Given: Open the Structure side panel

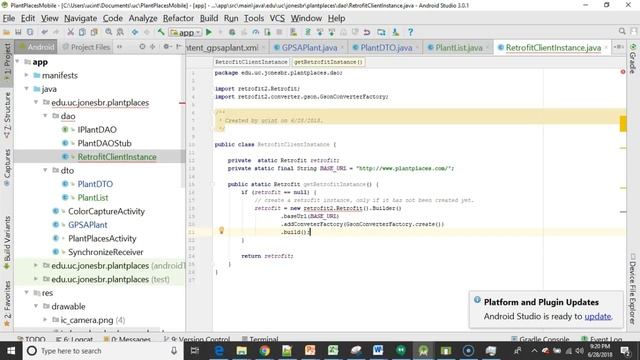Looking at the screenshot, I should coord(7,116).
